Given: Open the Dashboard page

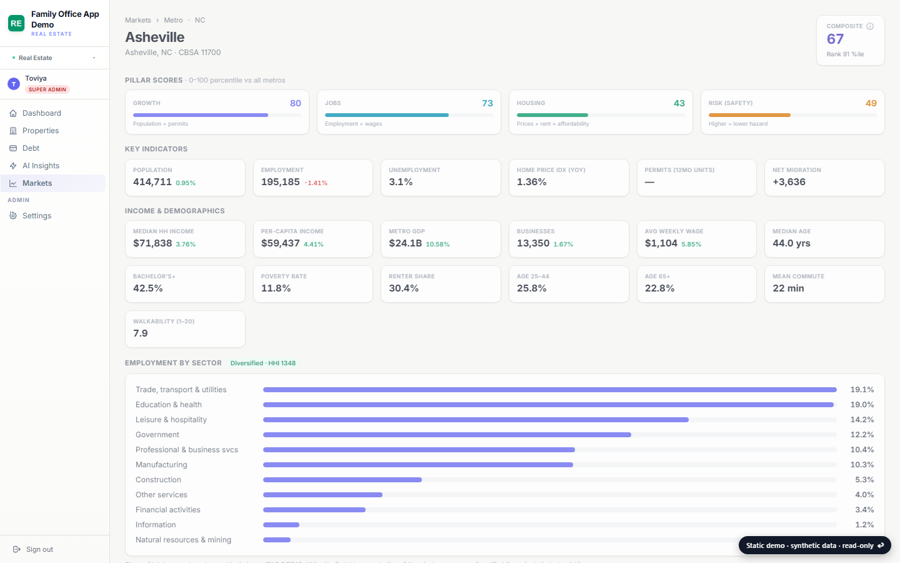Looking at the screenshot, I should click(x=55, y=113).
